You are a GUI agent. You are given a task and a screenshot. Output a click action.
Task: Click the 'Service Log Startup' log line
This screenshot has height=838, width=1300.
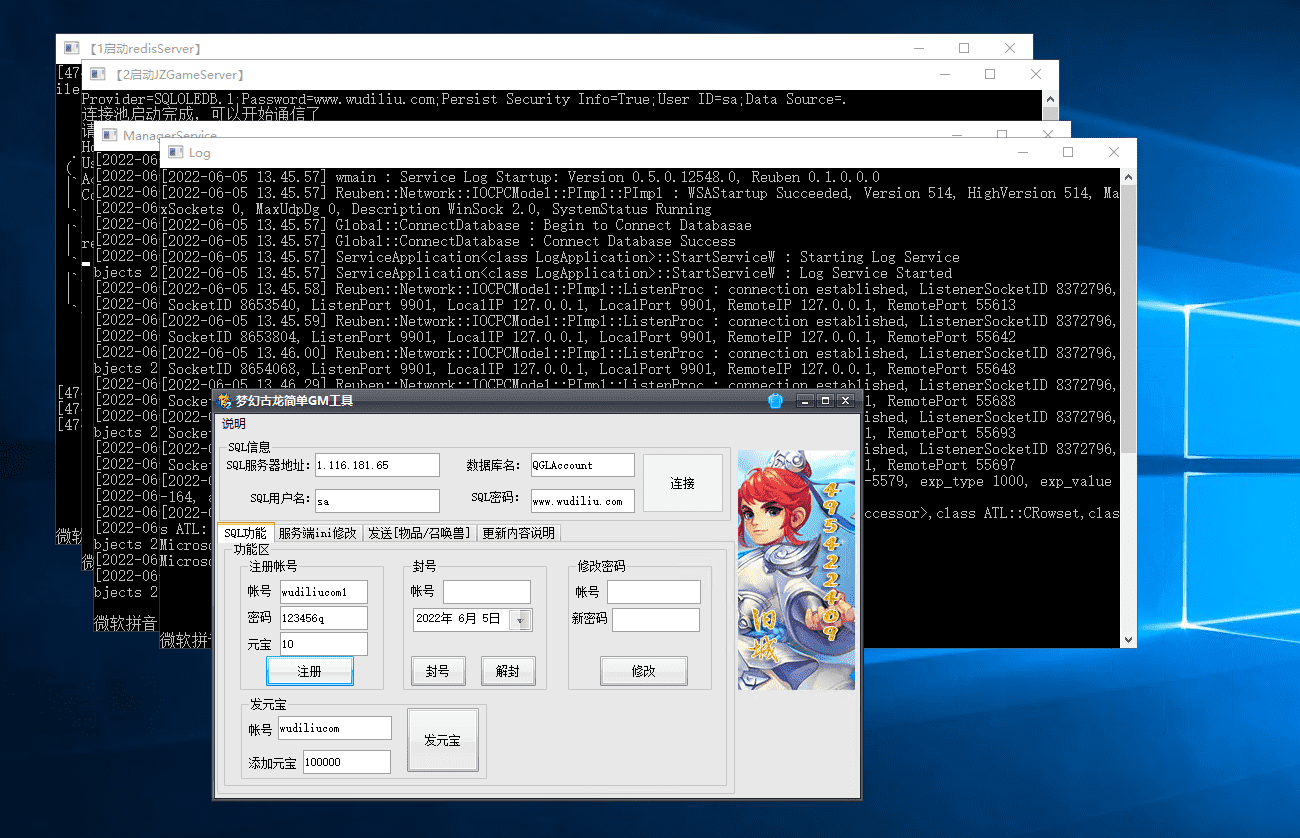tap(520, 177)
